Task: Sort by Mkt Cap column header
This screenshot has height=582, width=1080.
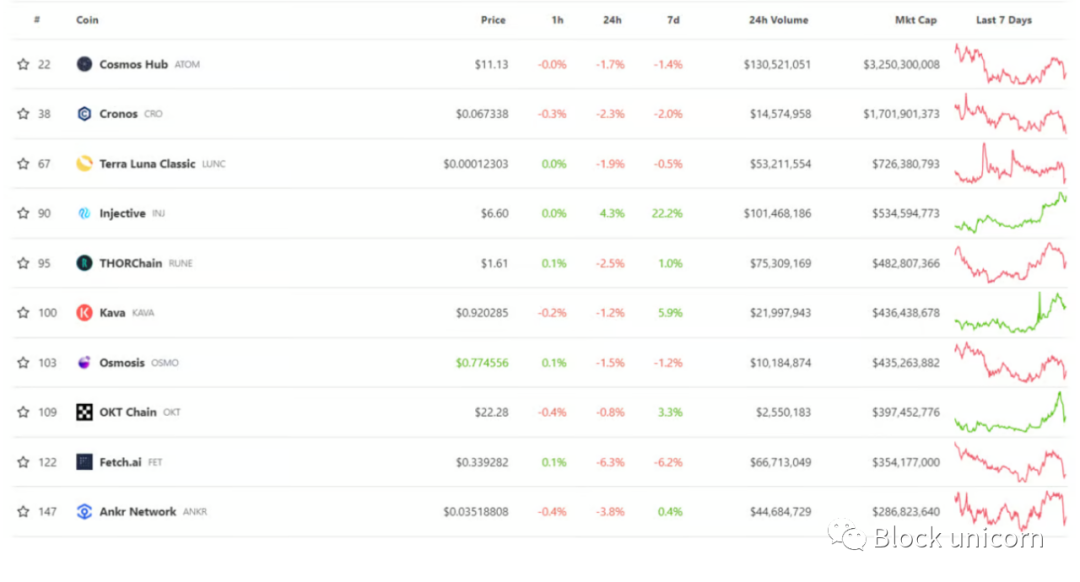Action: tap(916, 20)
